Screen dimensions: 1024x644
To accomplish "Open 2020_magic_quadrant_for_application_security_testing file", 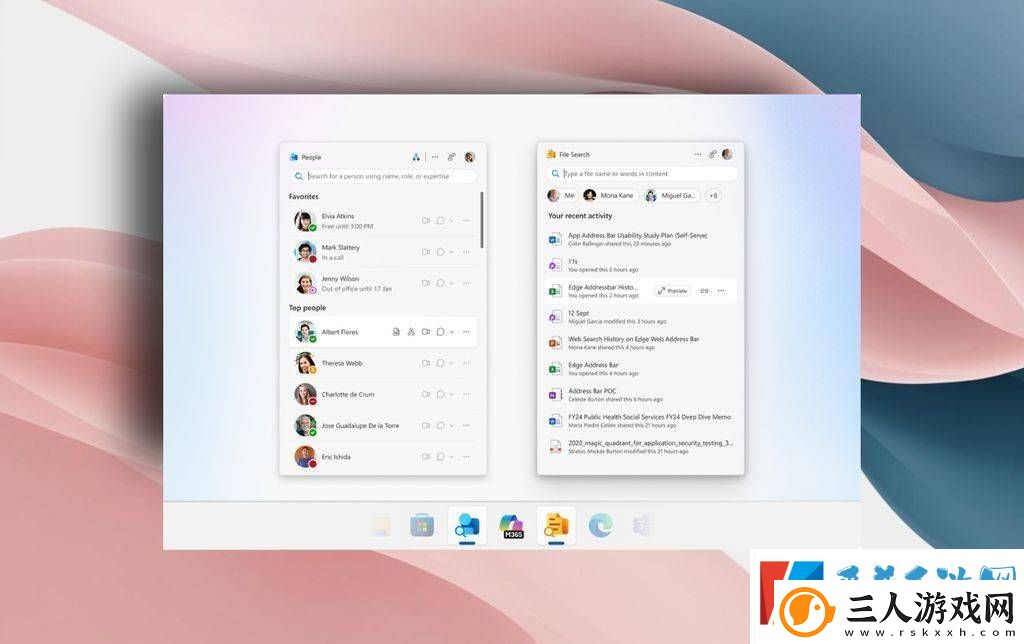I will [x=641, y=447].
